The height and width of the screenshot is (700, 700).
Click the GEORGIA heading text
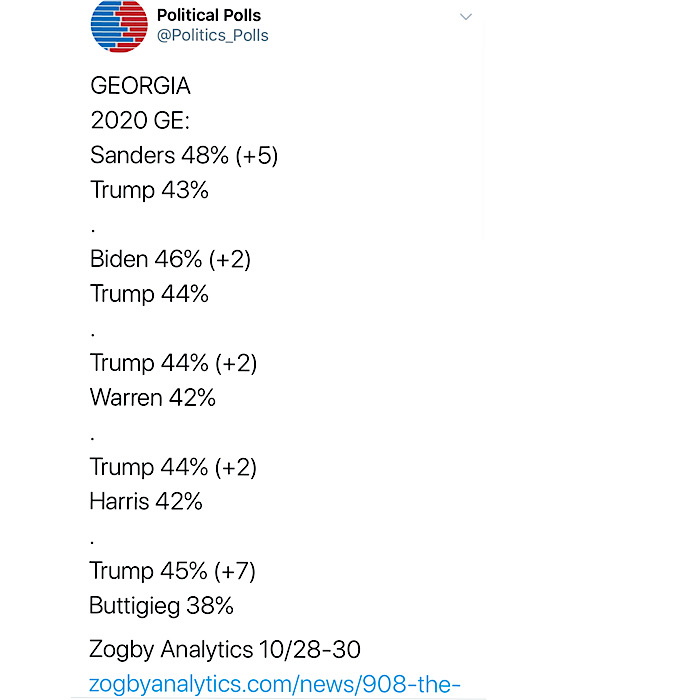click(140, 86)
